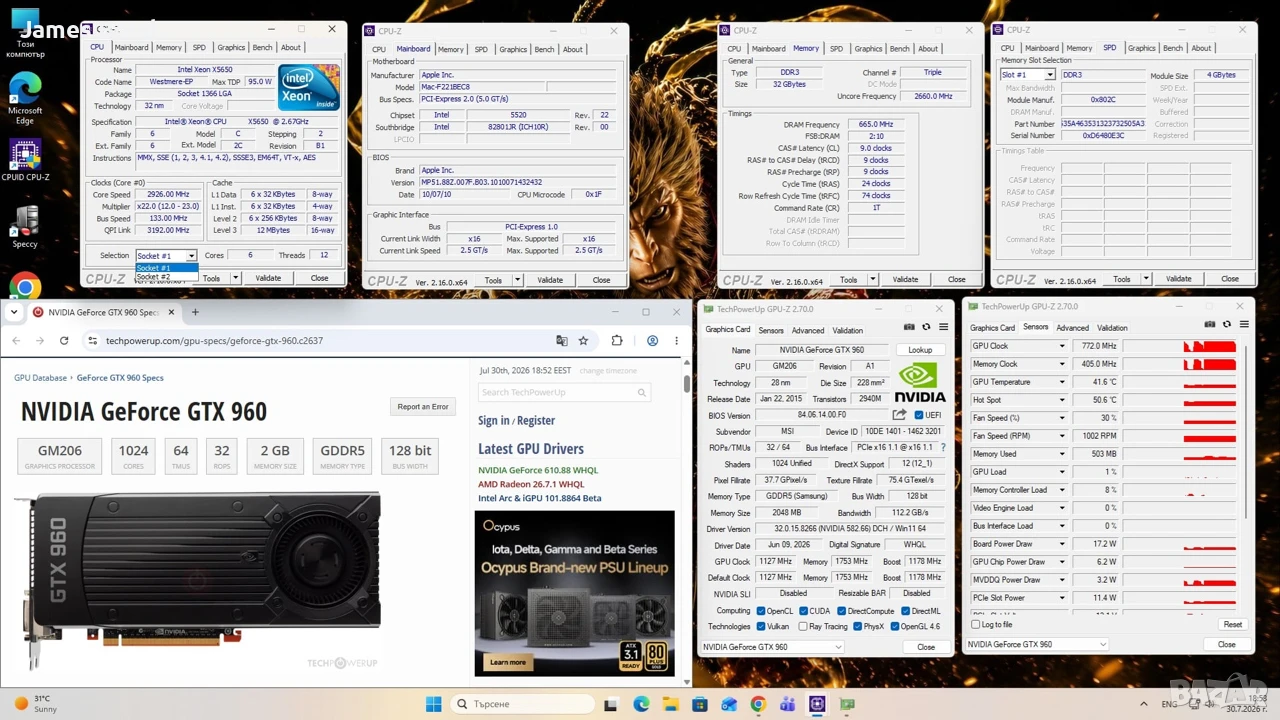Click Reset in GPU-Z Sensors window

tap(1232, 624)
